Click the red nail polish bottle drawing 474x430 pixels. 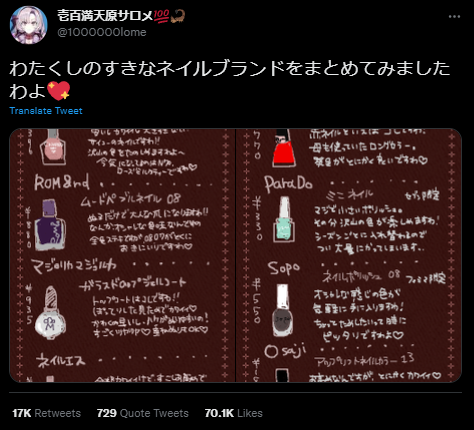point(283,148)
